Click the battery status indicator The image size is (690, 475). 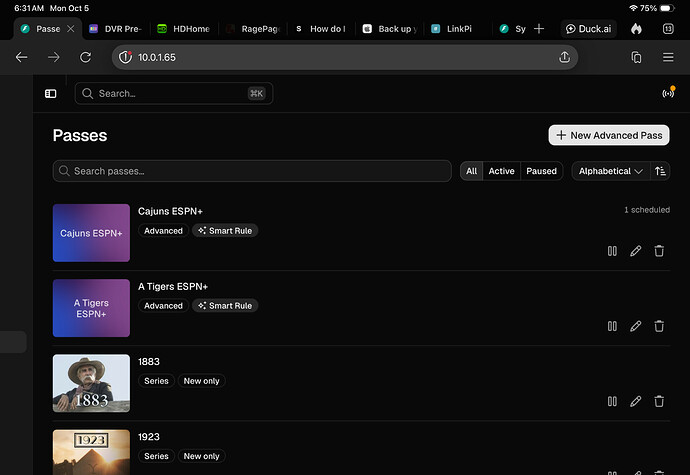pyautogui.click(x=667, y=8)
